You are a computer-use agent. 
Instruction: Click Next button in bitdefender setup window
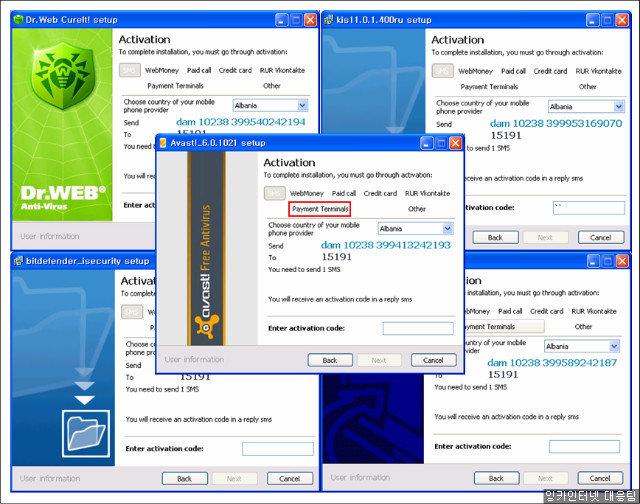tap(234, 479)
